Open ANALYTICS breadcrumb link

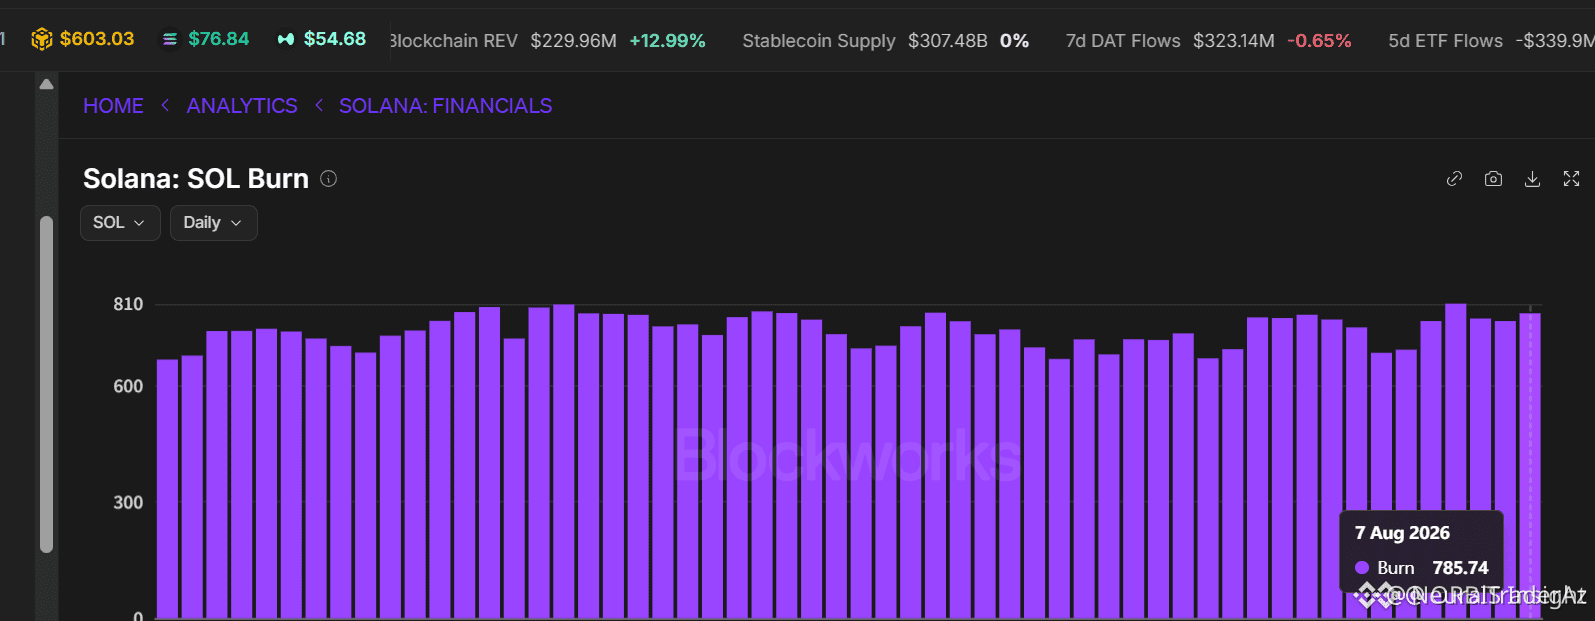click(242, 106)
